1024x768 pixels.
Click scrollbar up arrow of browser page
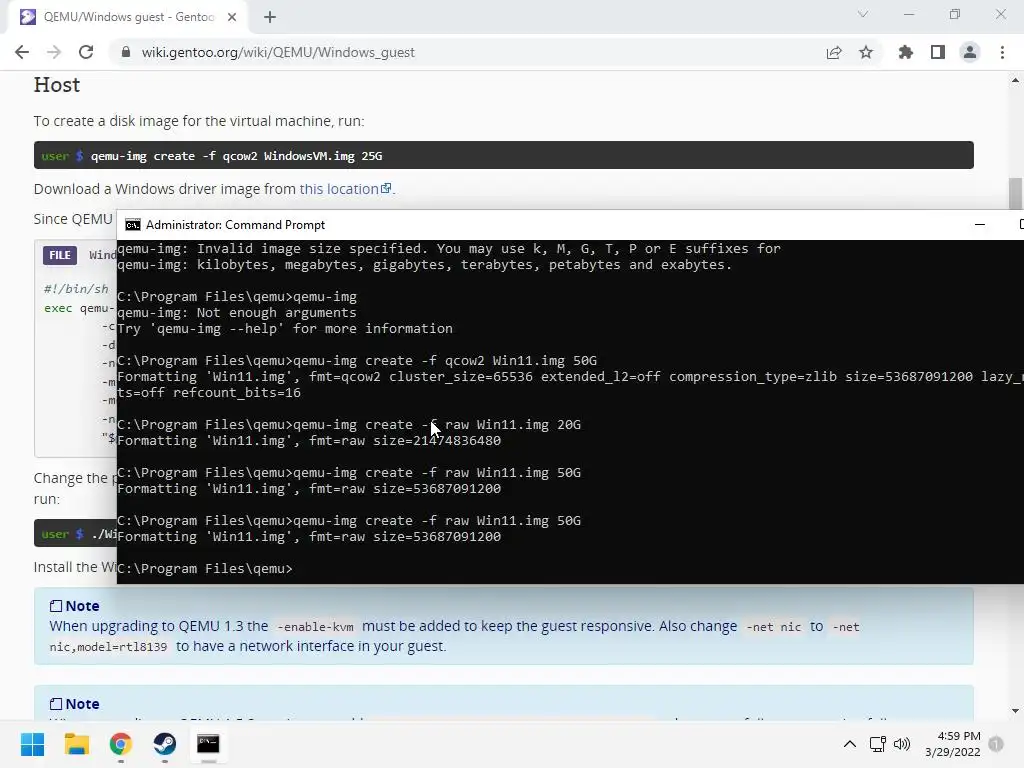pyautogui.click(x=1015, y=80)
